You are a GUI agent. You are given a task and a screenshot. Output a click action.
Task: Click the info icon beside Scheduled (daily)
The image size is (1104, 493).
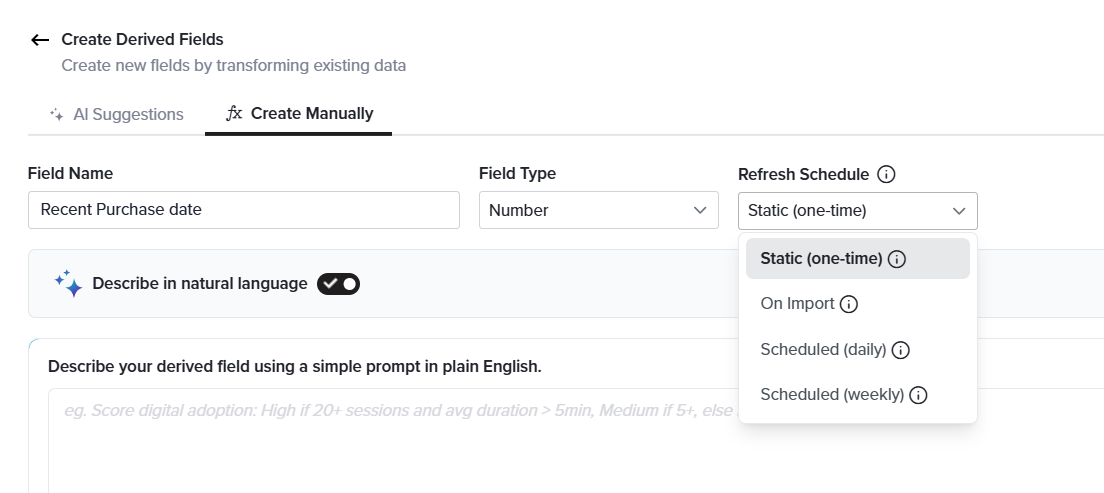[901, 350]
